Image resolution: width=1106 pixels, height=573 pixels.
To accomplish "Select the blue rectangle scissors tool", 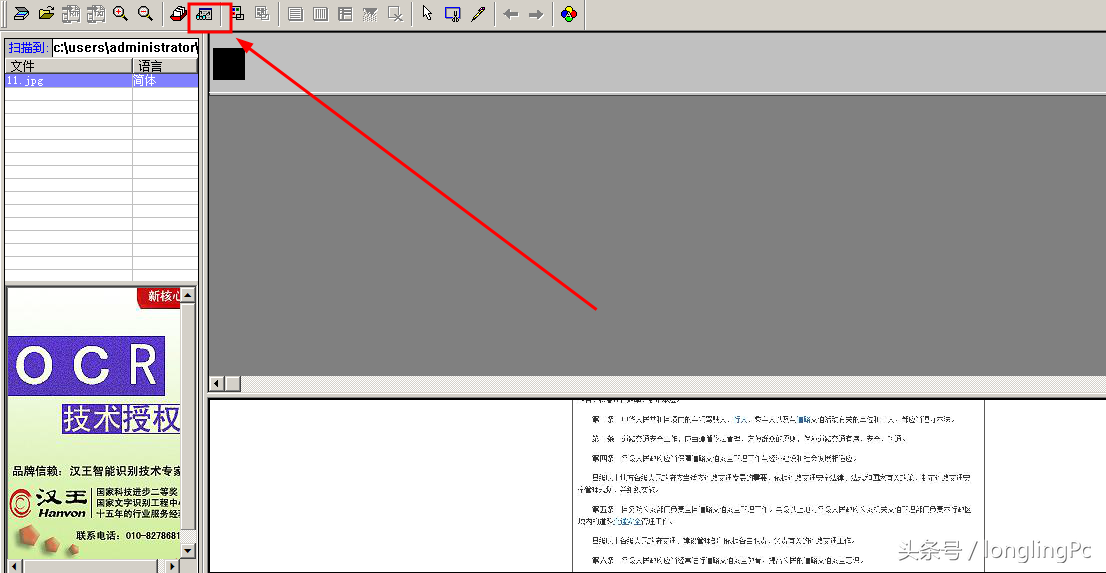I will (x=453, y=13).
